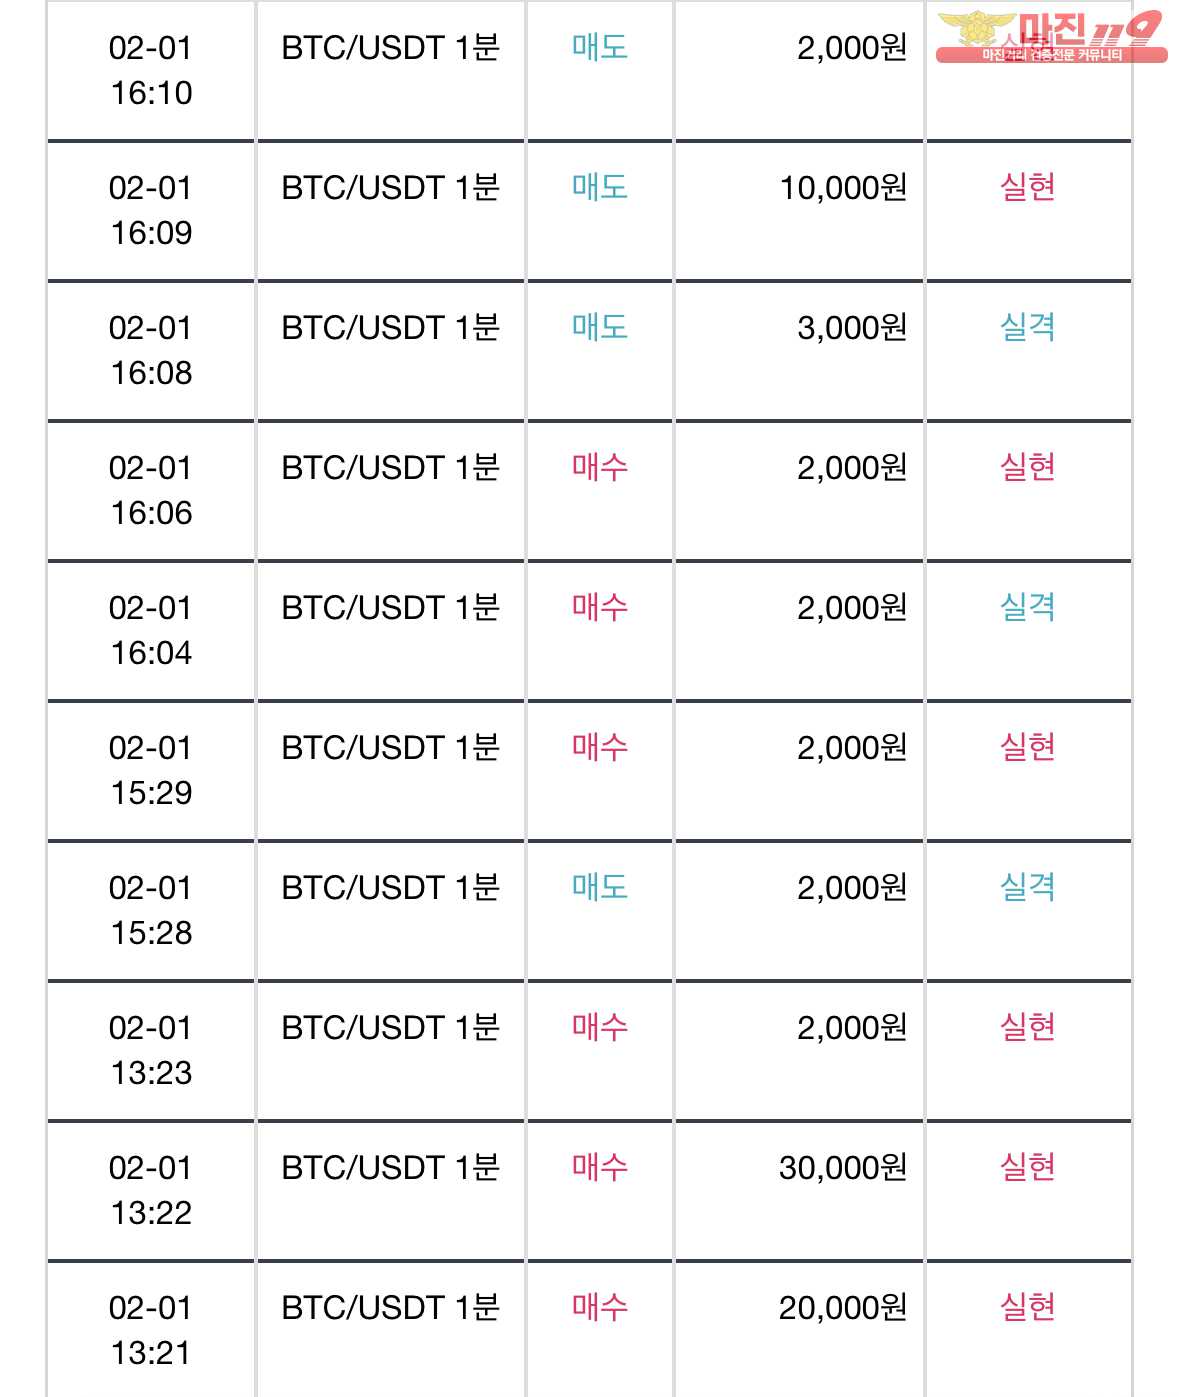The height and width of the screenshot is (1397, 1179).
Task: Click the 실격 status in the 16:08 row
Action: [x=1027, y=327]
